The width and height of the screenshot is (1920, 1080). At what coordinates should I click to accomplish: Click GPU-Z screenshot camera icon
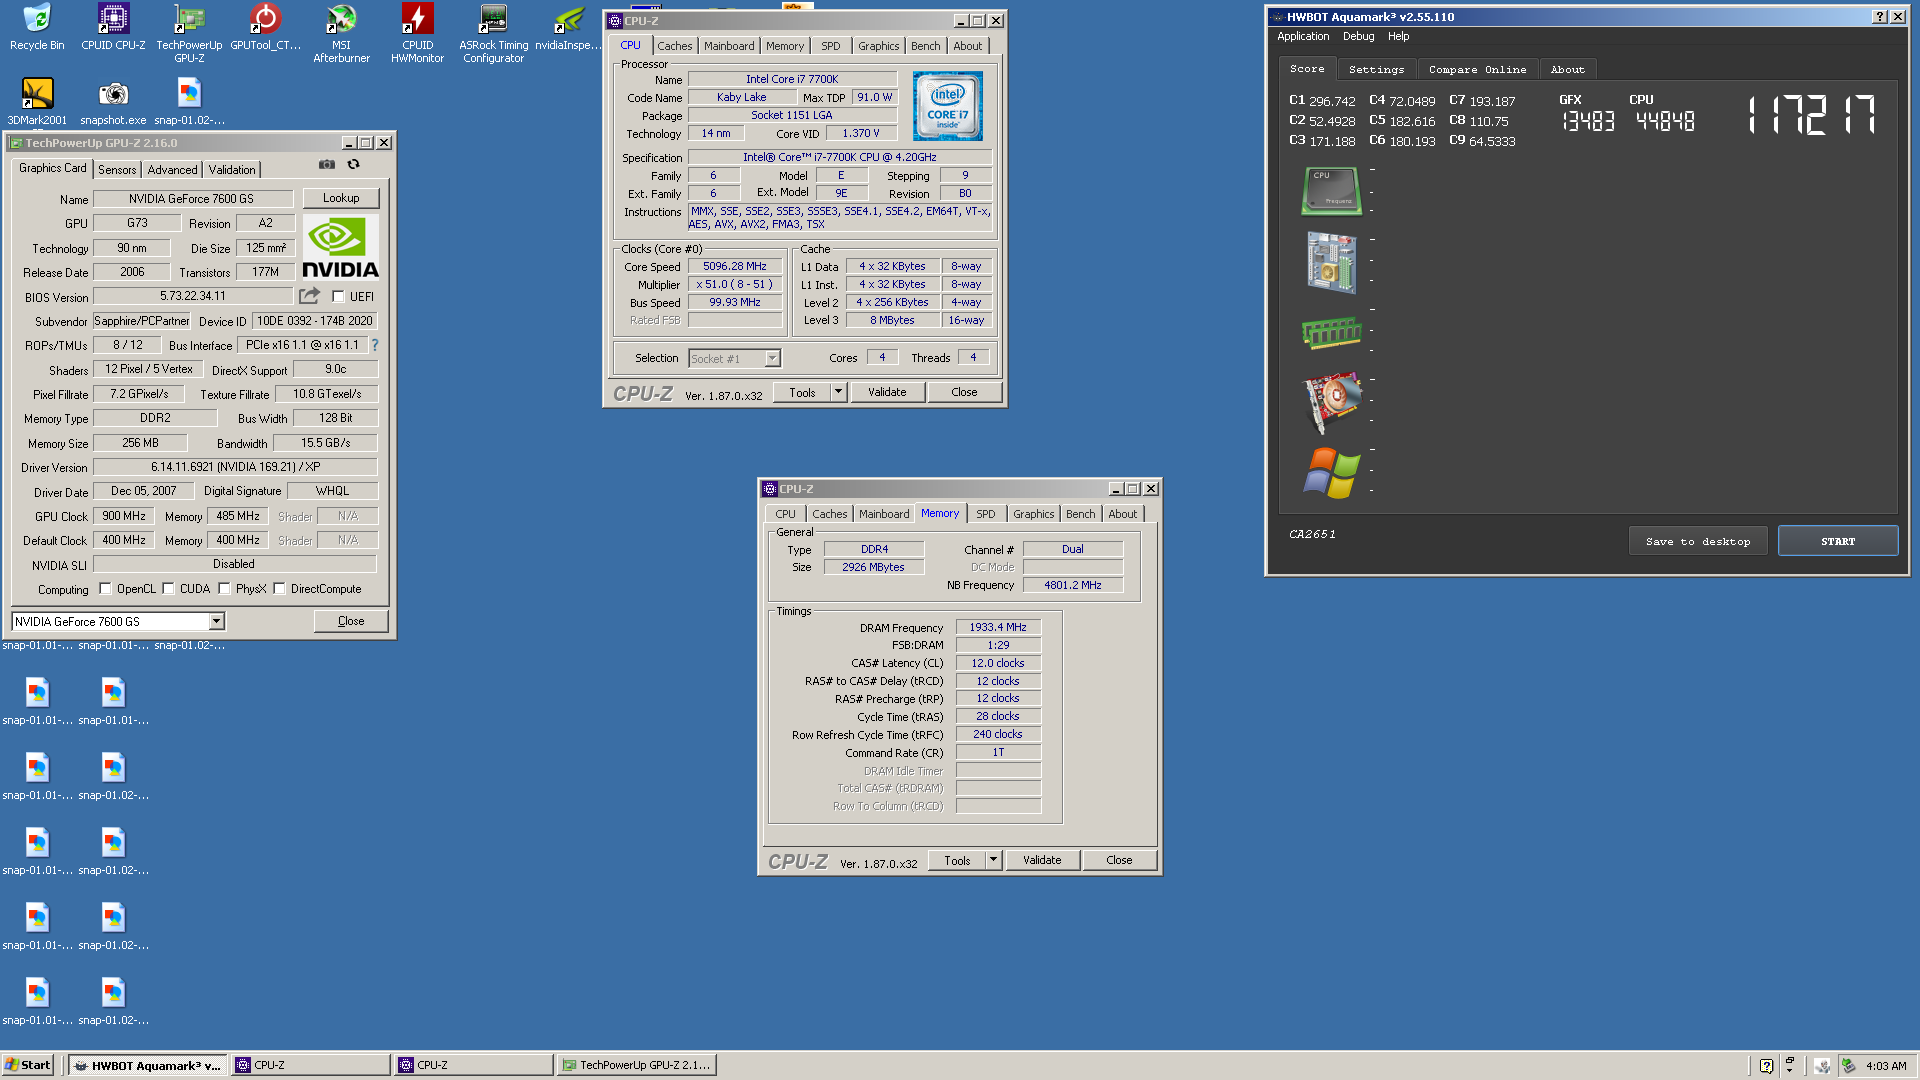point(327,164)
